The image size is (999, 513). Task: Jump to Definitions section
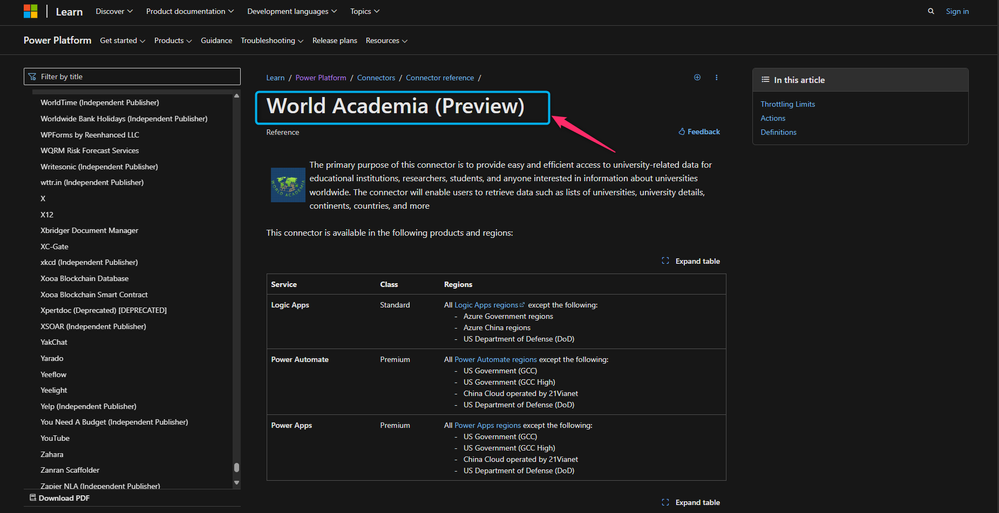pos(779,132)
